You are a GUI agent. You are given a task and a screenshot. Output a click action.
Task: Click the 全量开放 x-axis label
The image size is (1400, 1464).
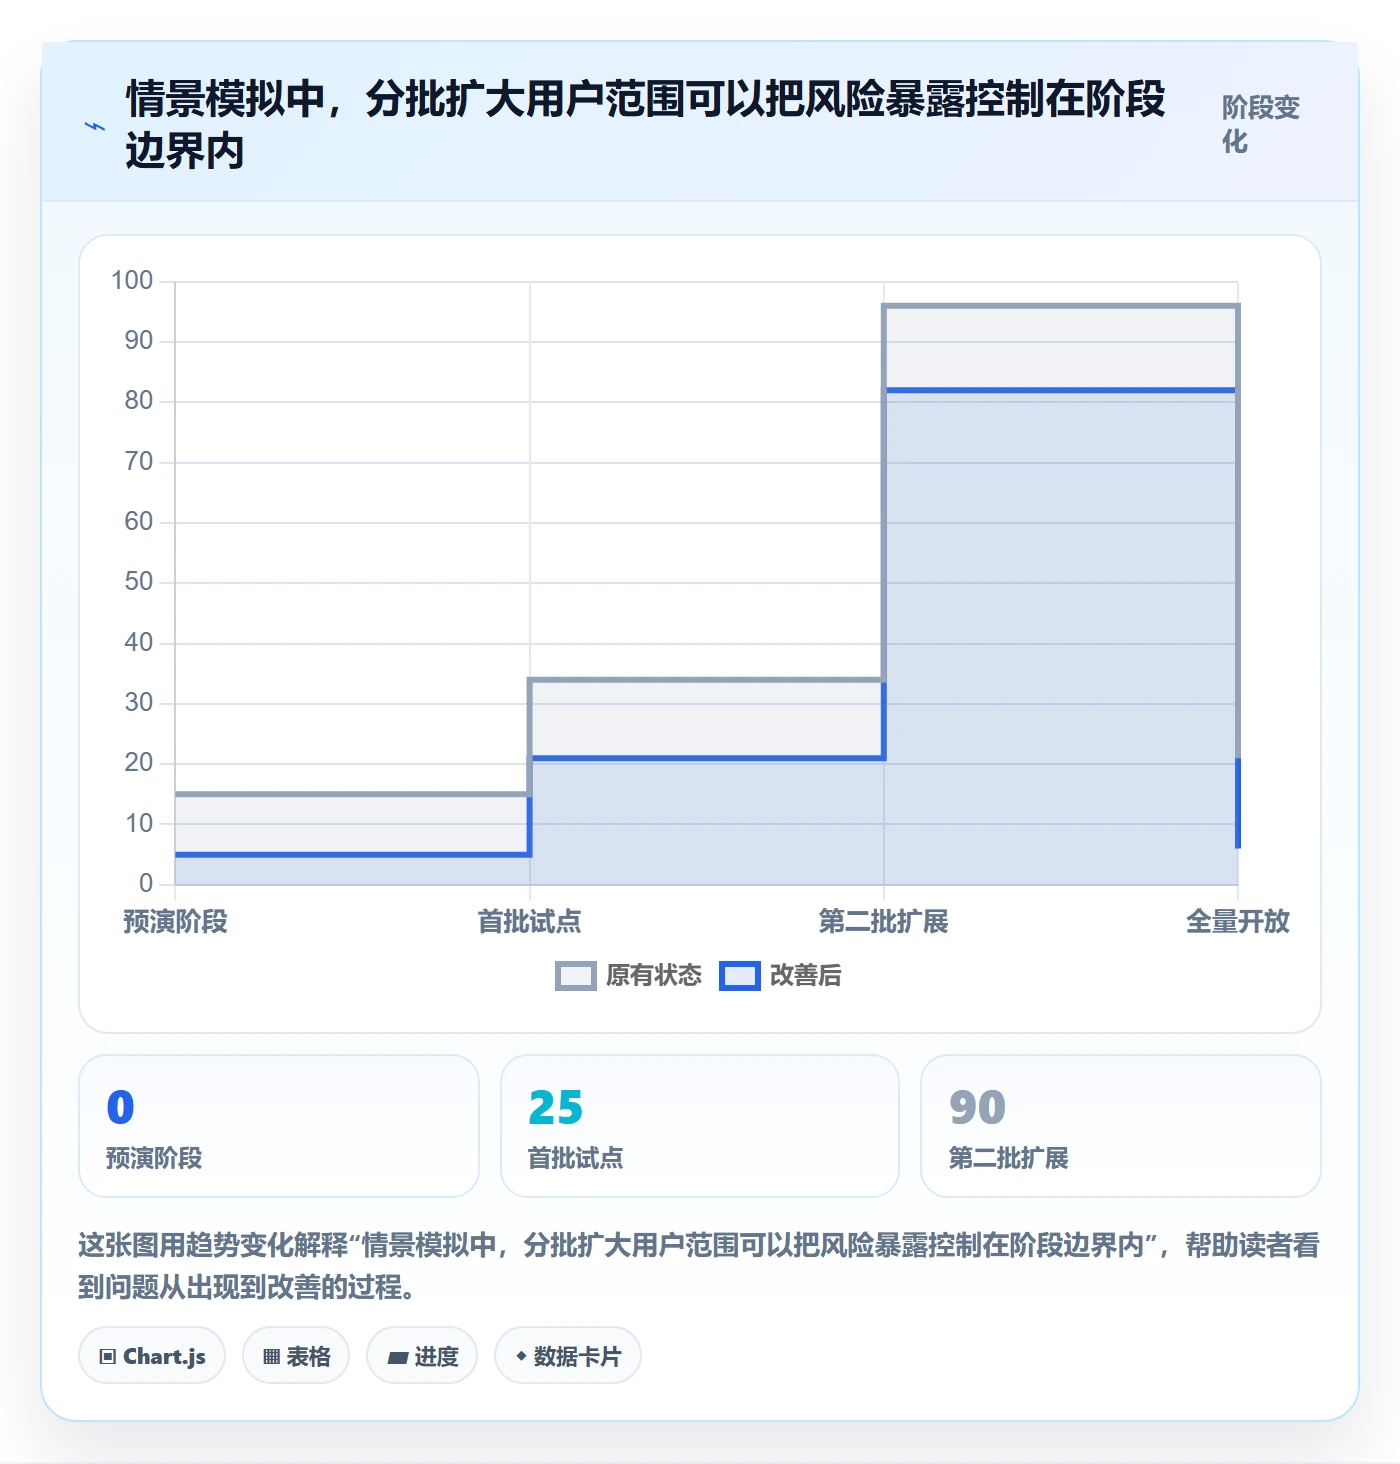pyautogui.click(x=1238, y=921)
